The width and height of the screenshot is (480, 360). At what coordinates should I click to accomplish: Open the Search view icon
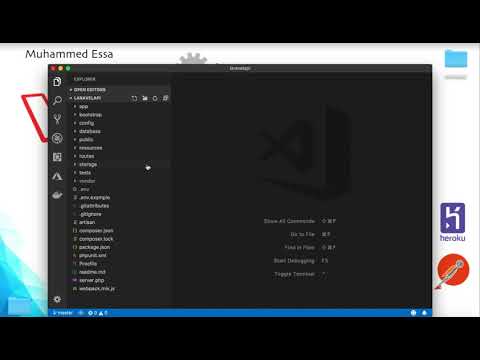tap(57, 100)
